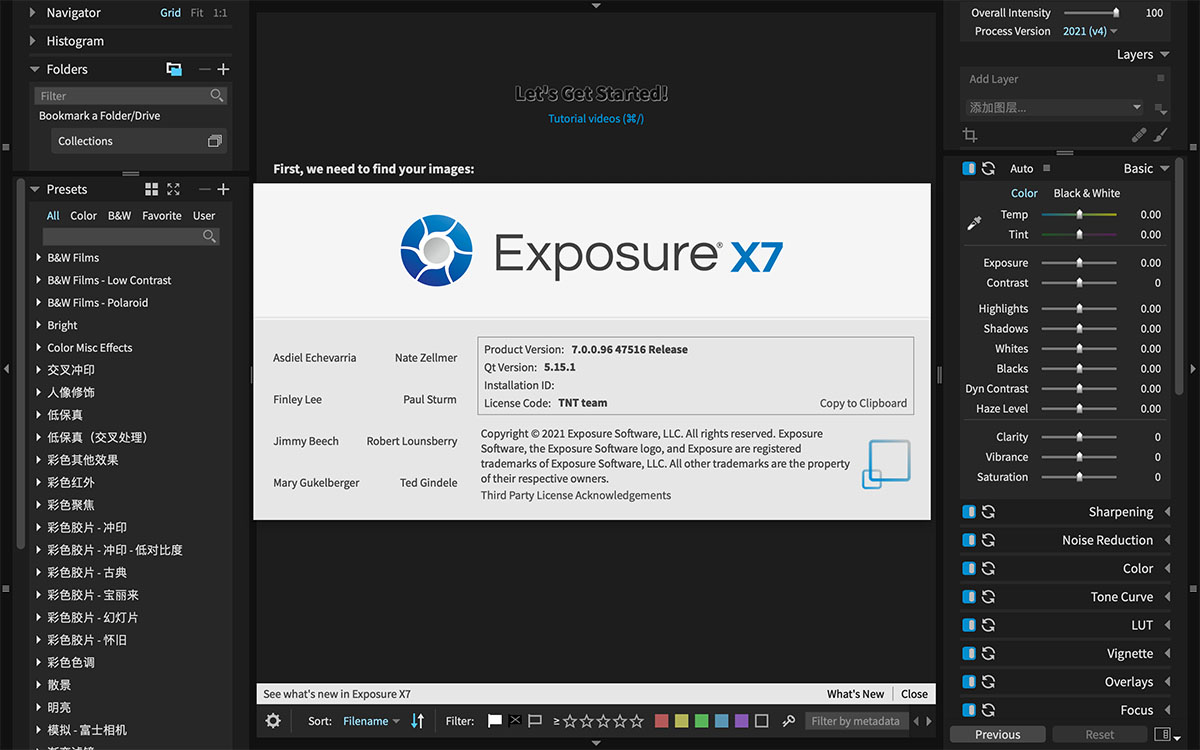This screenshot has width=1200, height=750.
Task: Expand presets panel to full screen
Action: (x=173, y=189)
